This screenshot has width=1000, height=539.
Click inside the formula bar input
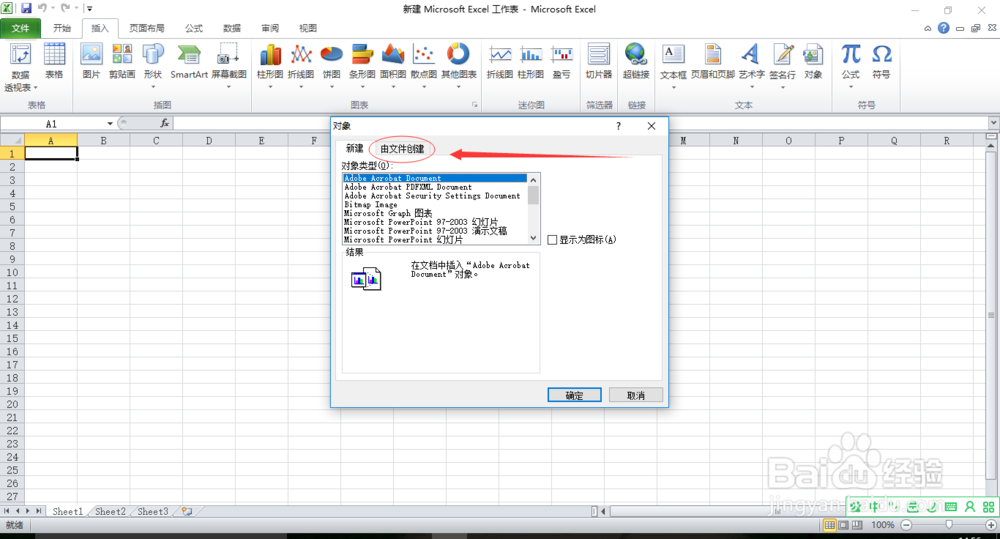click(579, 123)
